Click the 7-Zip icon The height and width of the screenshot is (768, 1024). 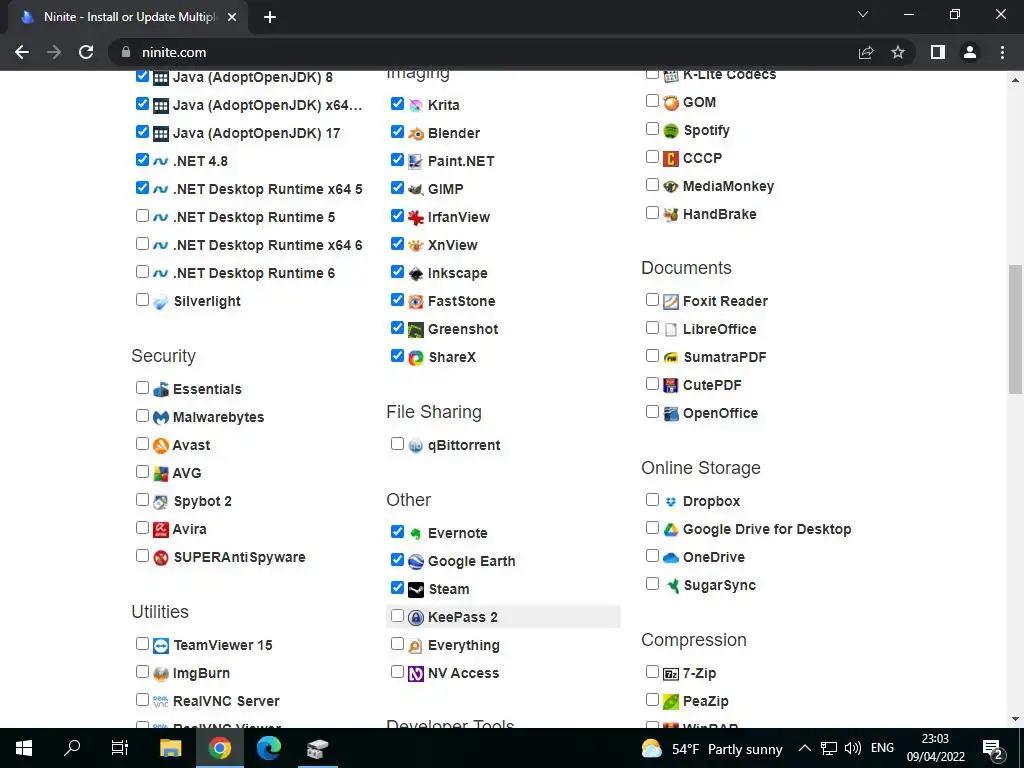(671, 673)
